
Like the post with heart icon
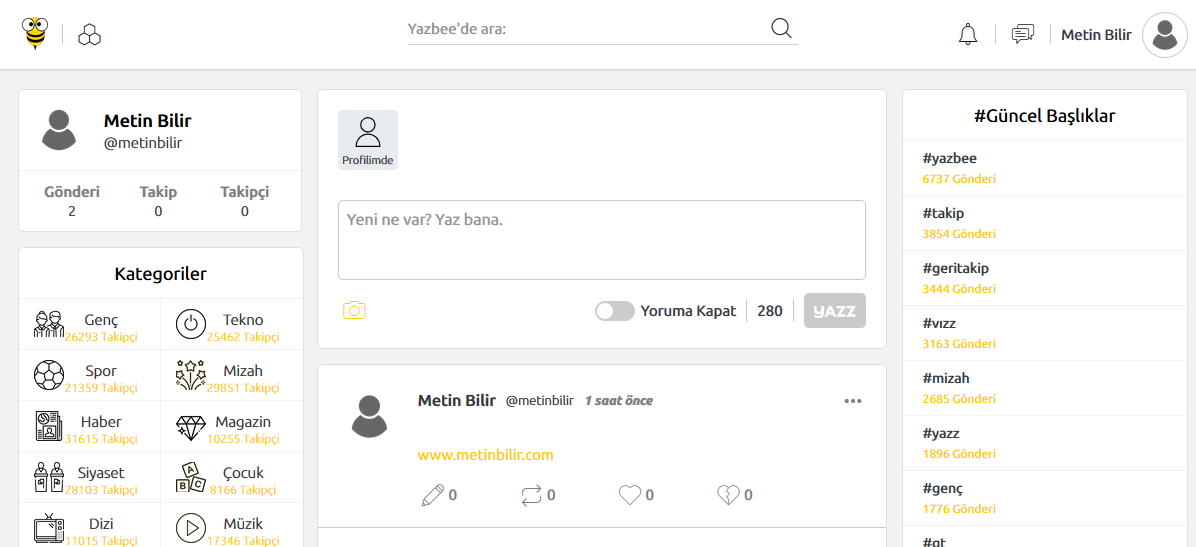tap(629, 495)
